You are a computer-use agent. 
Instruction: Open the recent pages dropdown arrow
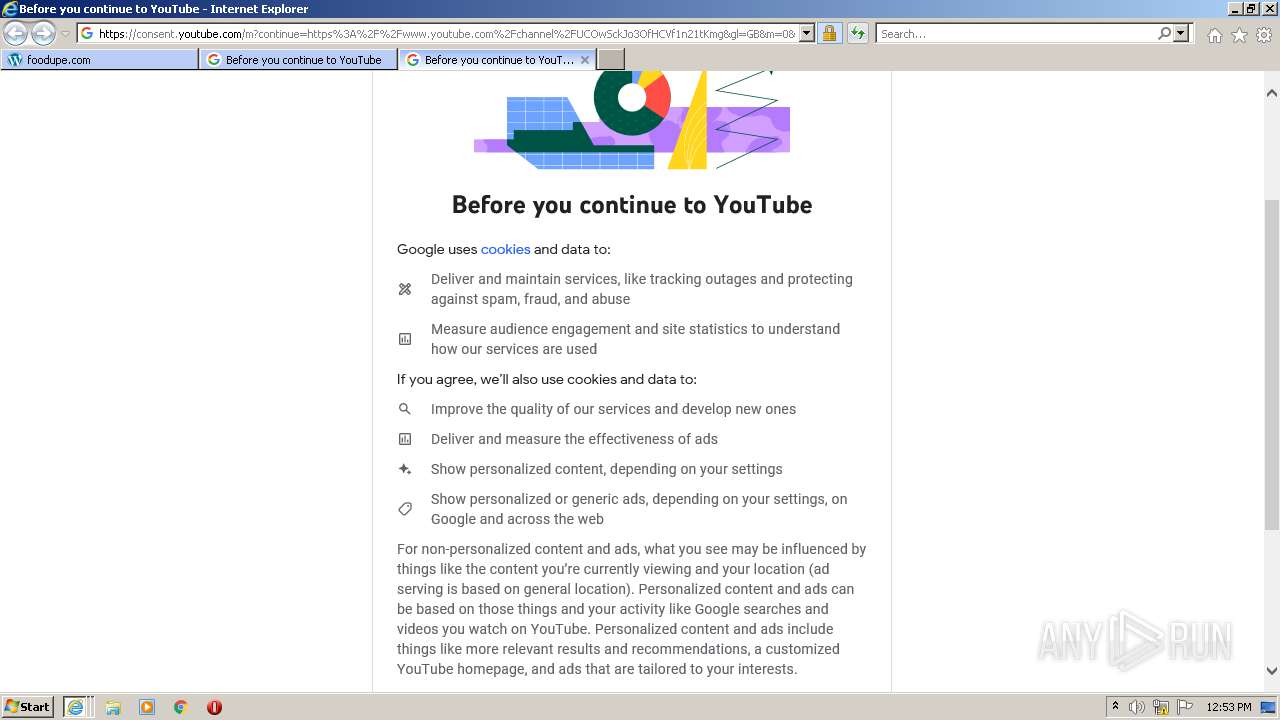(x=65, y=34)
